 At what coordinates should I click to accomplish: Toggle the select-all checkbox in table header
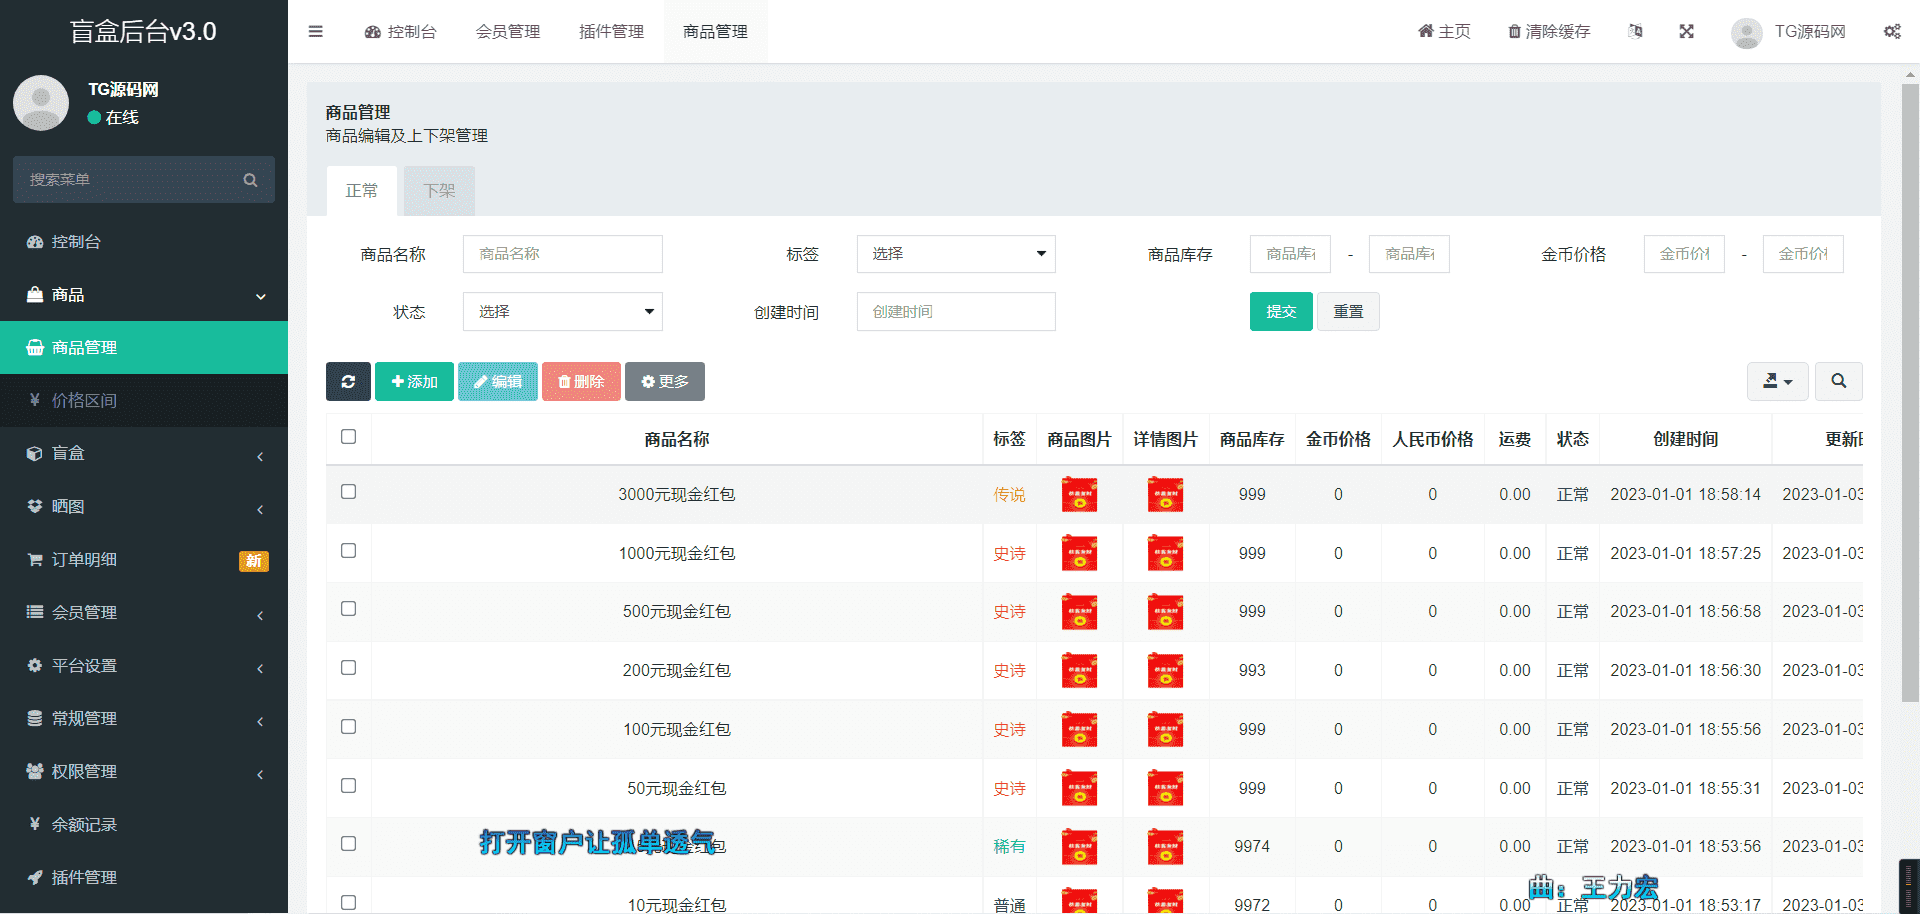(348, 437)
